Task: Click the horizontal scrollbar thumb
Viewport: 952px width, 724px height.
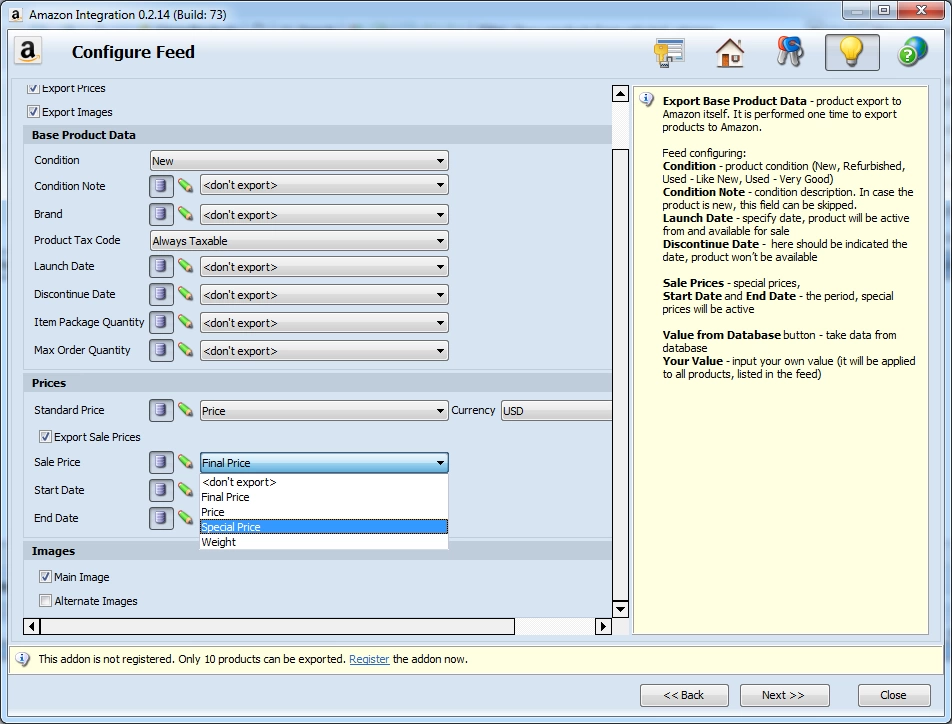Action: click(x=277, y=626)
